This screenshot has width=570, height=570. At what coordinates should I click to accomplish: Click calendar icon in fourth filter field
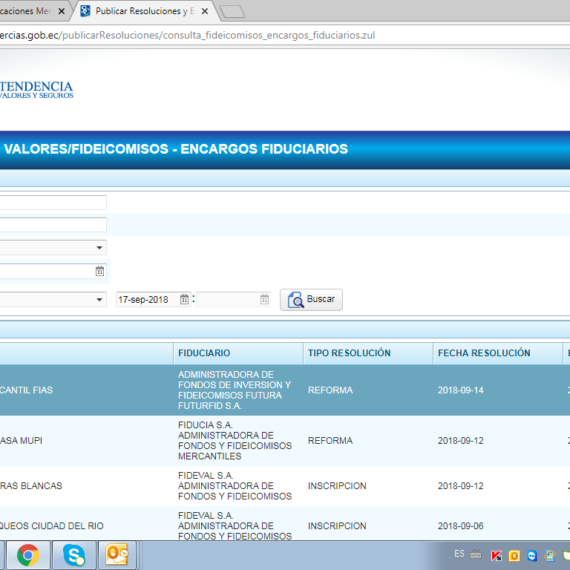point(100,271)
